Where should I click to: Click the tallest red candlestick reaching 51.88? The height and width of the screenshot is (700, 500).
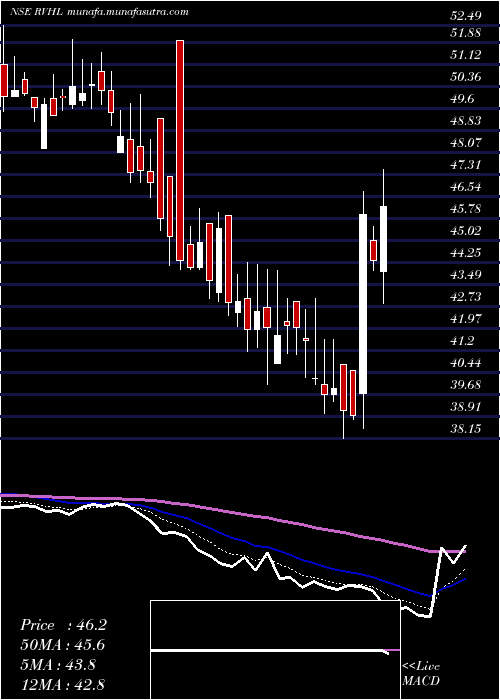180,150
